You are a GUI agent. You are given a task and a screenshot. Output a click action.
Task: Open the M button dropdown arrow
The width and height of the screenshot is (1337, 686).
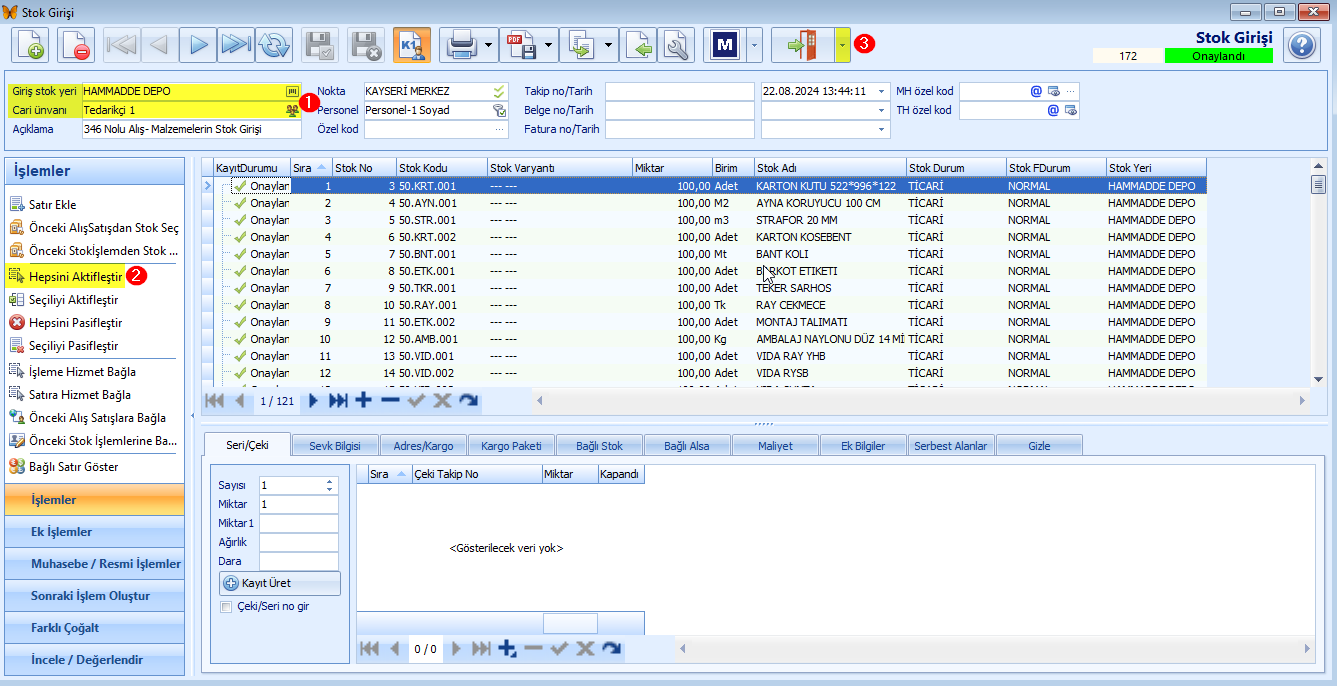coord(754,45)
